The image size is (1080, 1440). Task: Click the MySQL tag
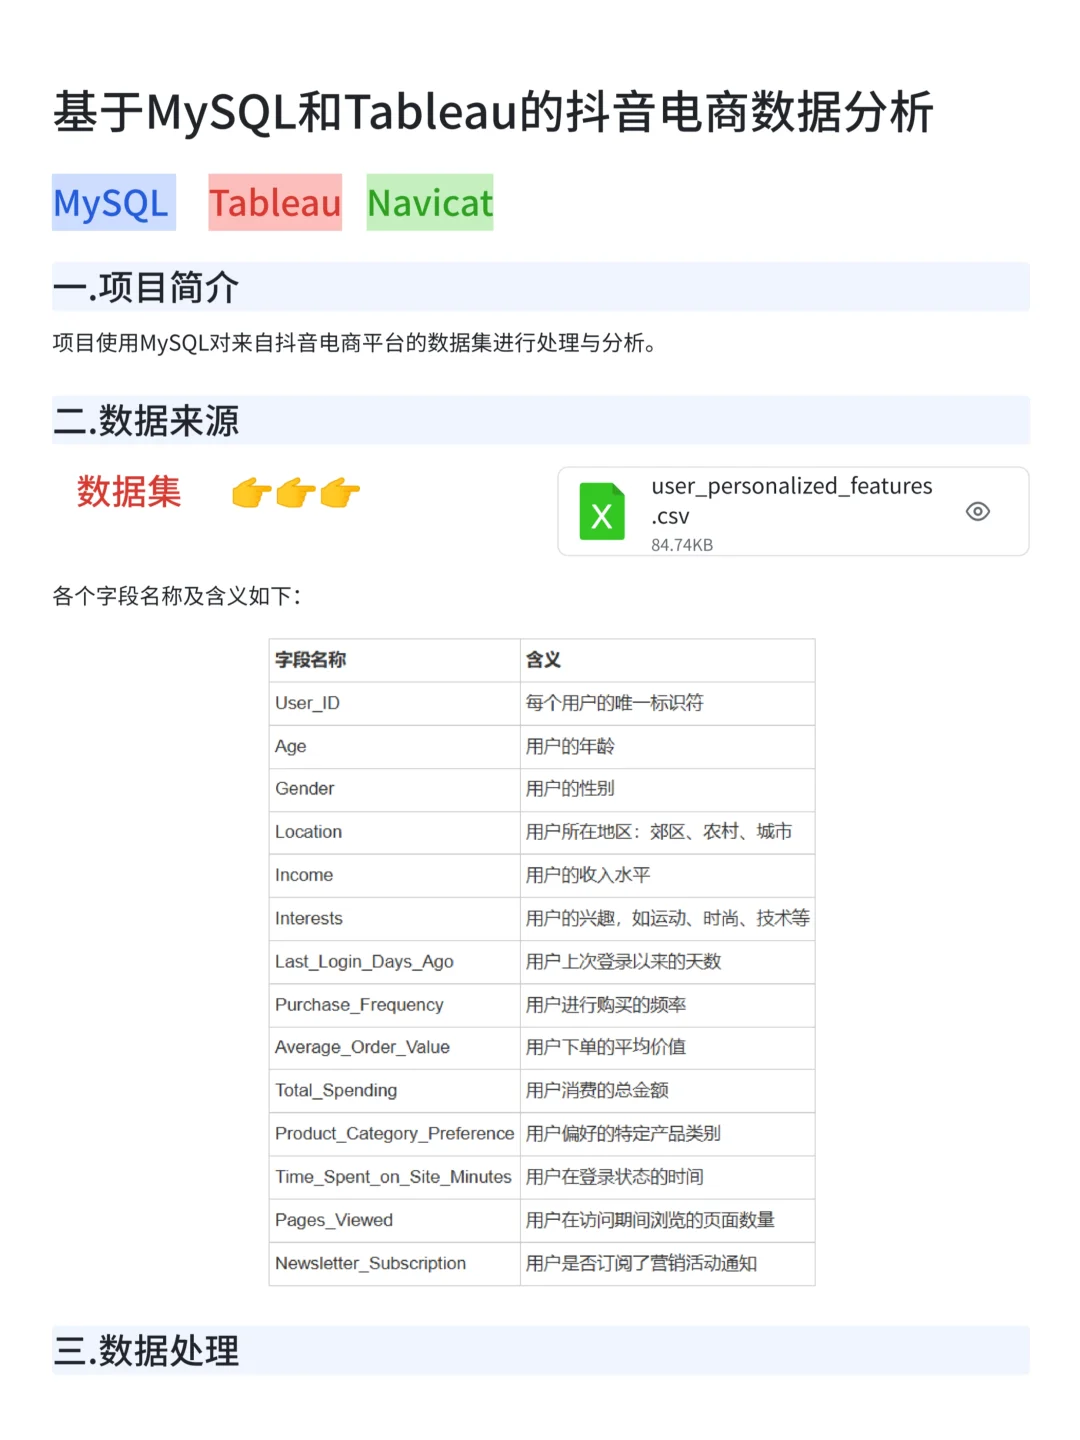pyautogui.click(x=114, y=203)
